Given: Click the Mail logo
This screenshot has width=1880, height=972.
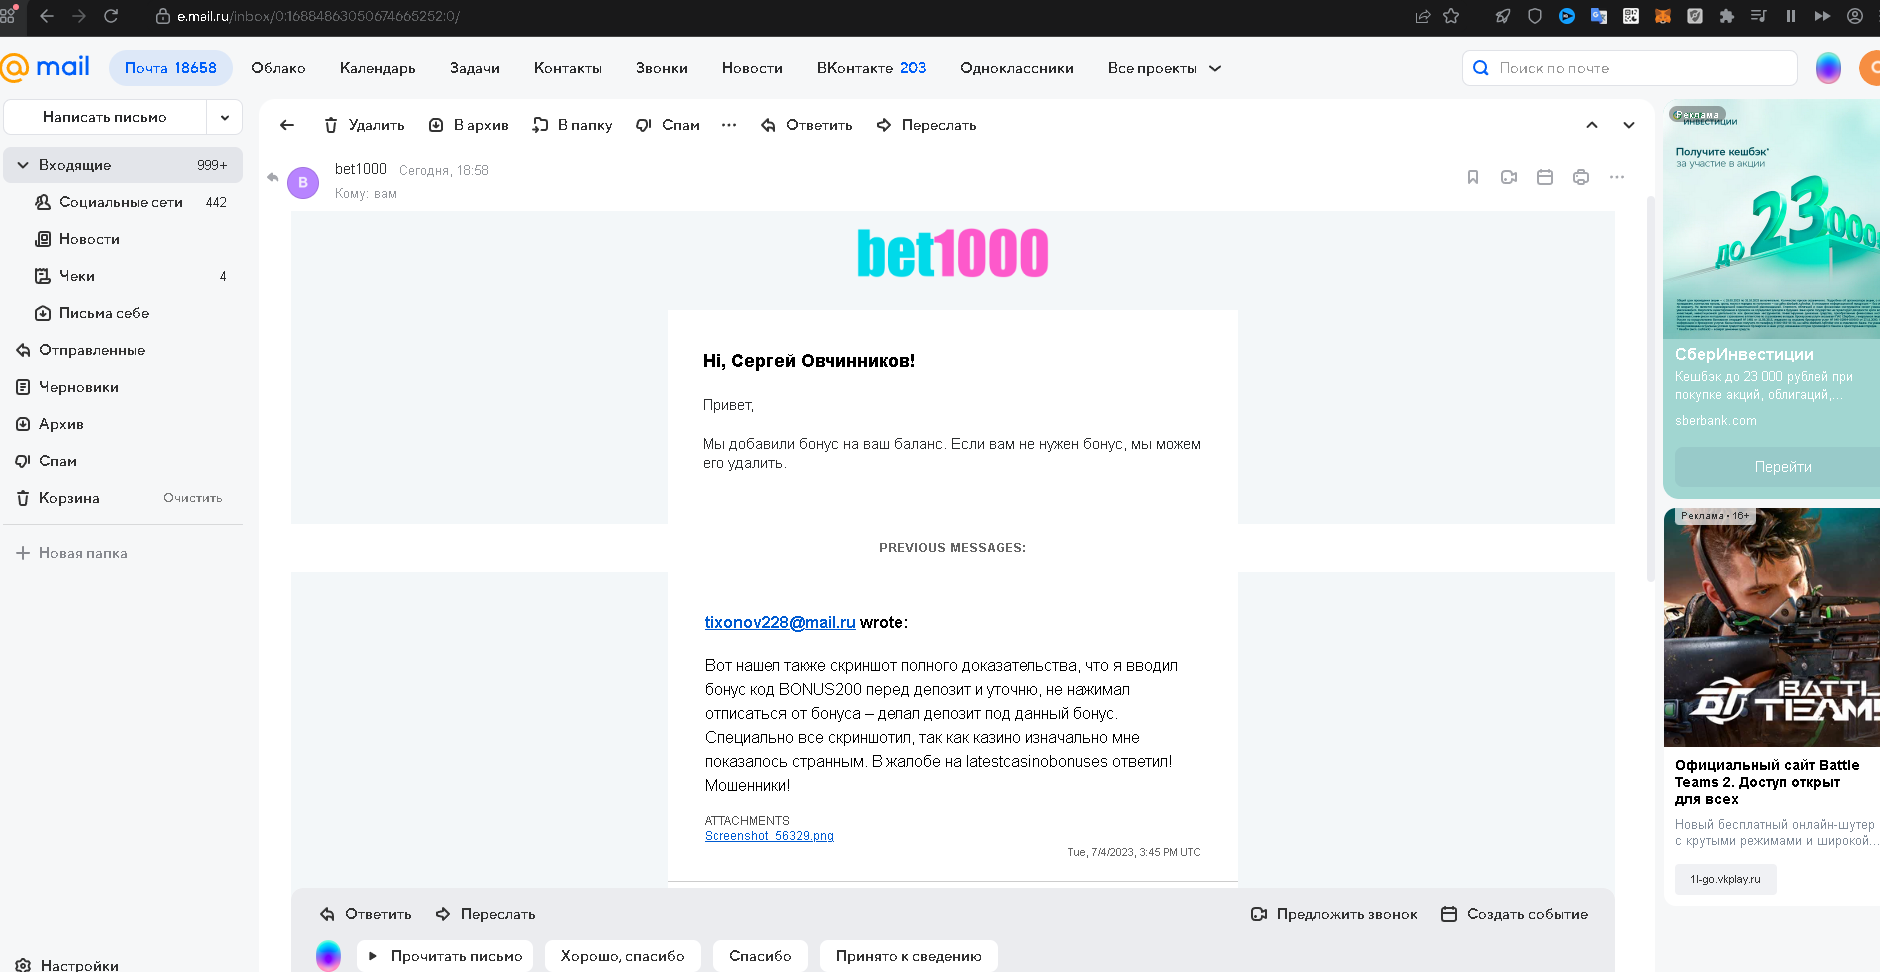Looking at the screenshot, I should (46, 67).
